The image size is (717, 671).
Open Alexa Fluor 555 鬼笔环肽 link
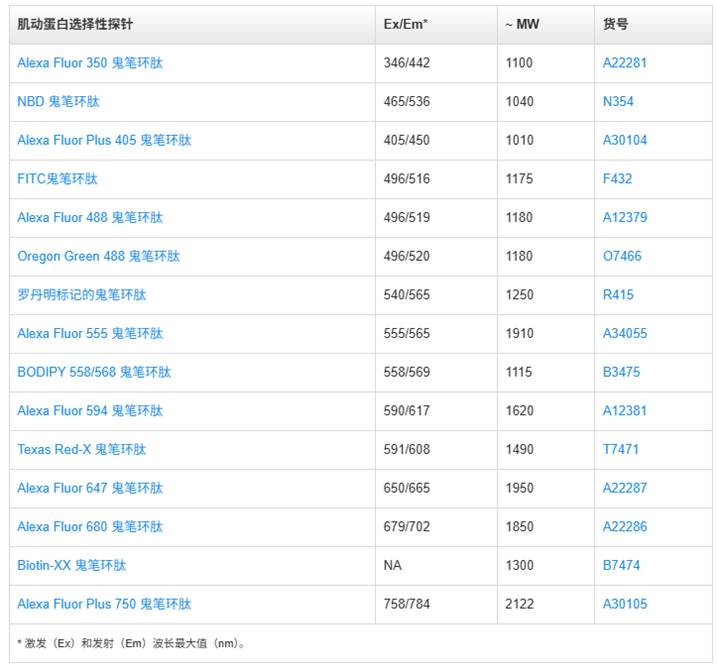click(x=90, y=333)
